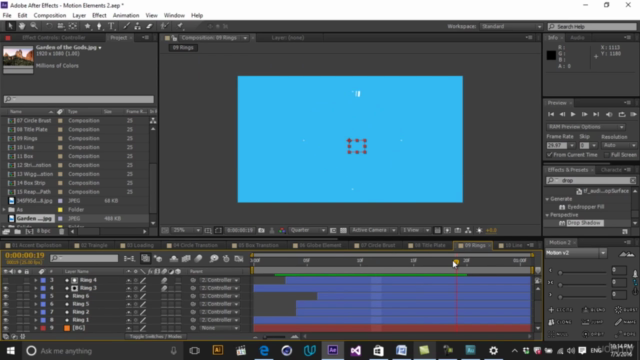Toggle the transparency grid in viewer
The width and height of the screenshot is (640, 360).
click(x=343, y=231)
